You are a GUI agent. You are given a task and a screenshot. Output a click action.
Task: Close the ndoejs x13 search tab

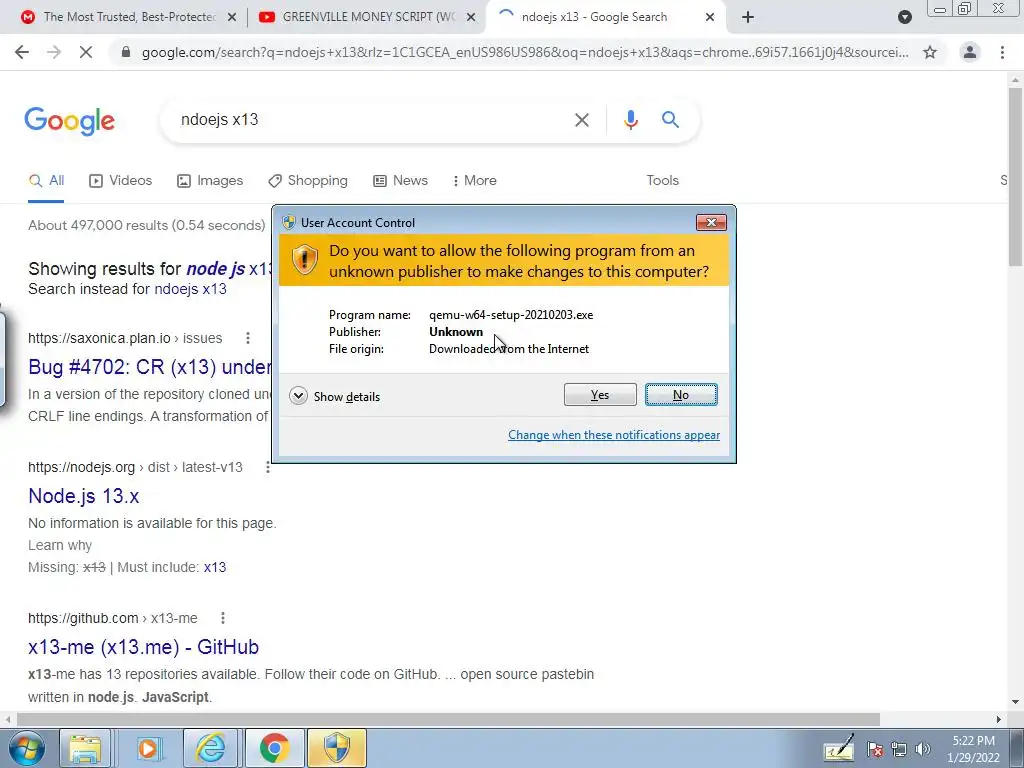[710, 18]
